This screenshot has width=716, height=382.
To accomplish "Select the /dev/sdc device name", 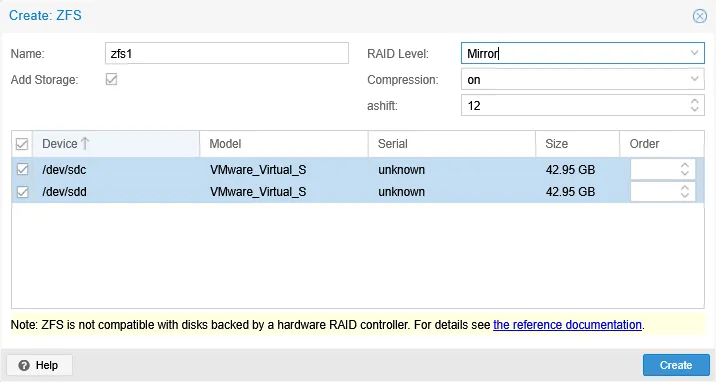I will (64, 170).
